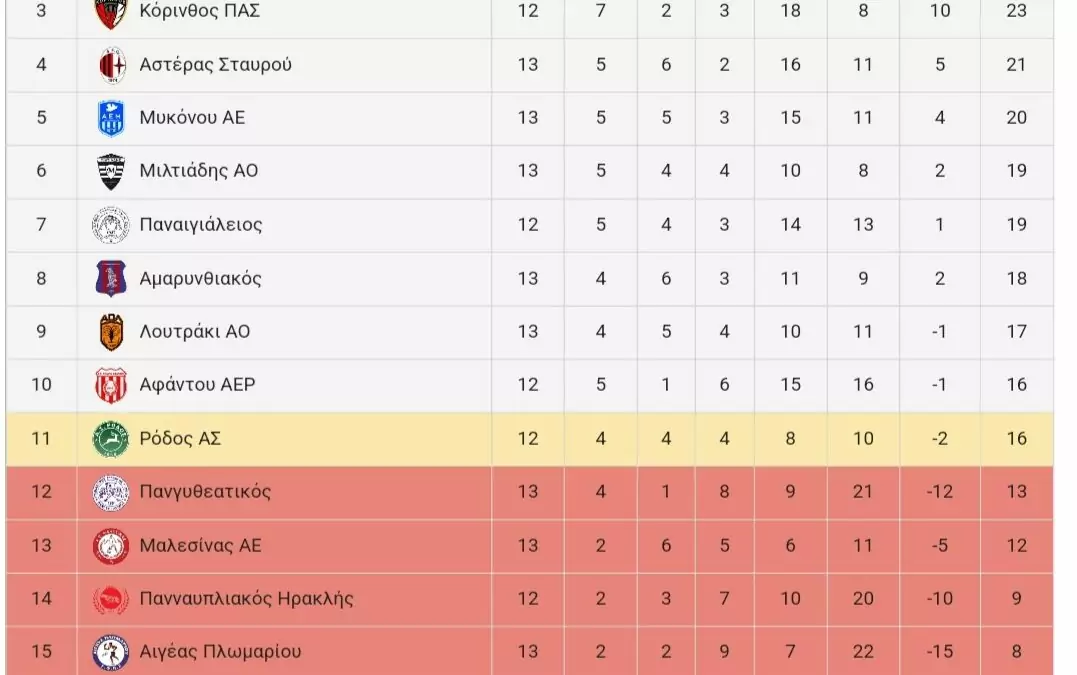Select the Παγγυθεατικός round logo
The width and height of the screenshot is (1077, 675).
(x=111, y=492)
